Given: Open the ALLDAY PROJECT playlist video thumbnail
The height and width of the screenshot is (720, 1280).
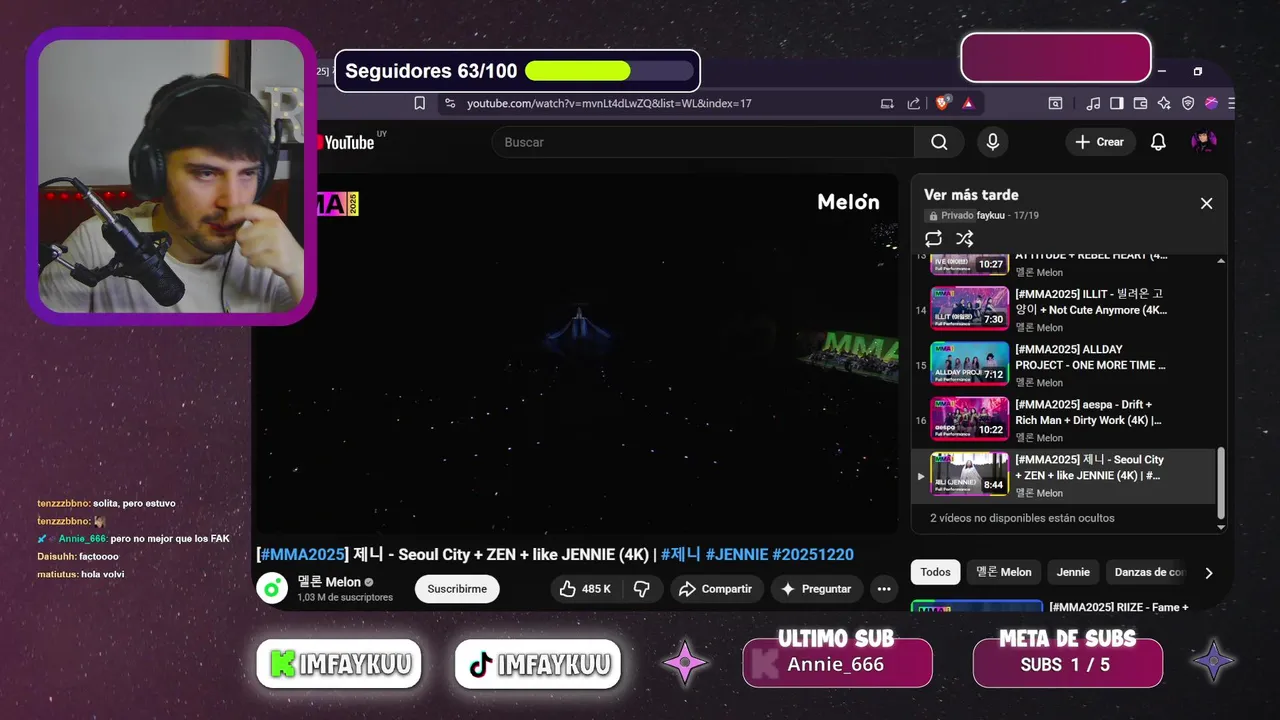Looking at the screenshot, I should pos(969,363).
